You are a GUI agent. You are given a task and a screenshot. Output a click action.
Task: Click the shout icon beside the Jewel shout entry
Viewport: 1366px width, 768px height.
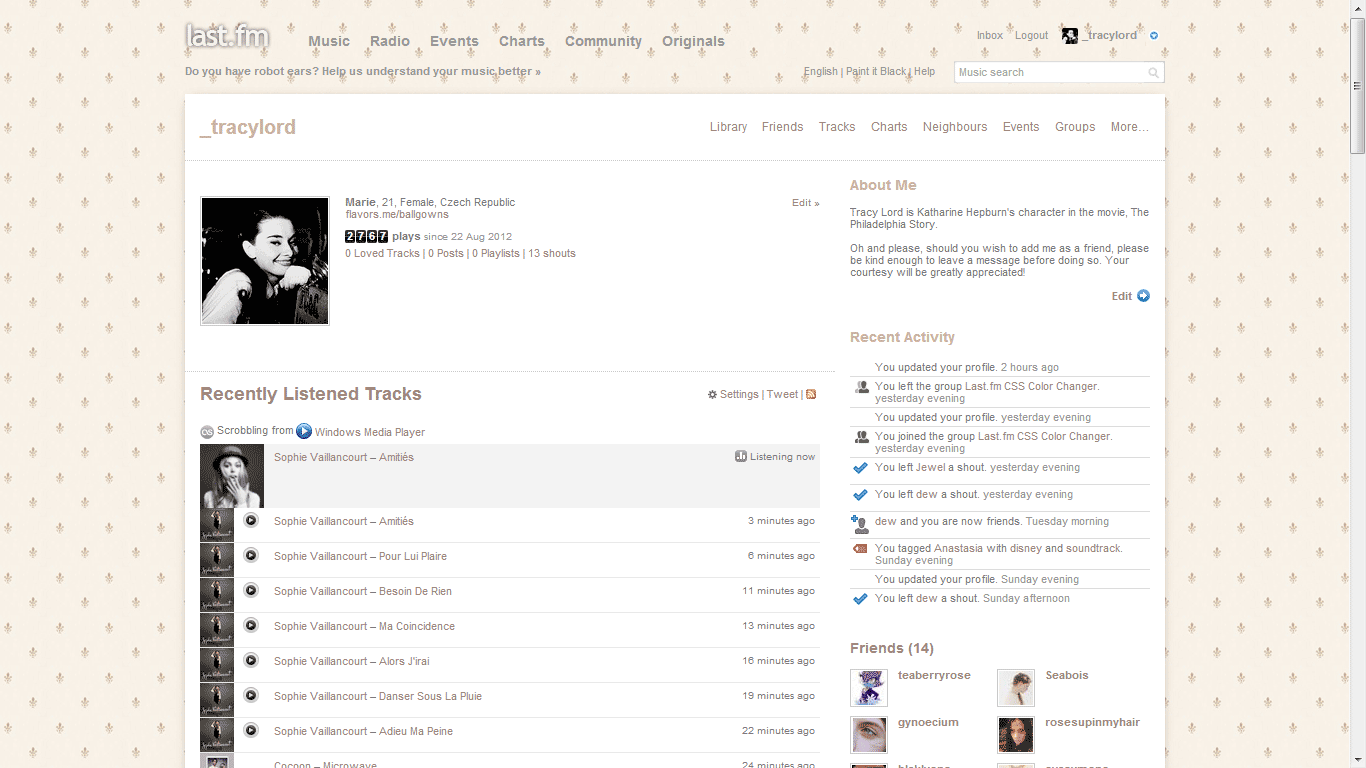coord(860,467)
